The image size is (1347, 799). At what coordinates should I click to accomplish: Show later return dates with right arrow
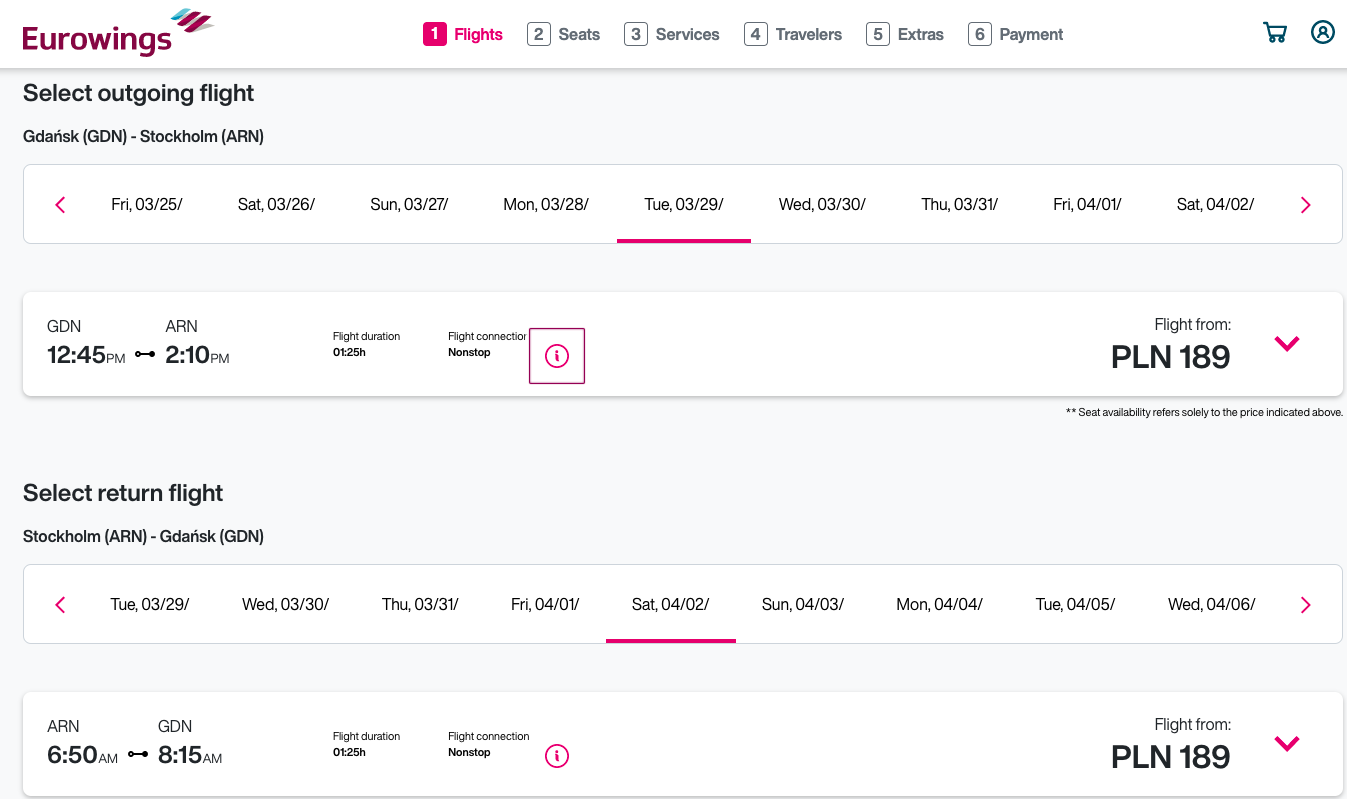(x=1305, y=605)
